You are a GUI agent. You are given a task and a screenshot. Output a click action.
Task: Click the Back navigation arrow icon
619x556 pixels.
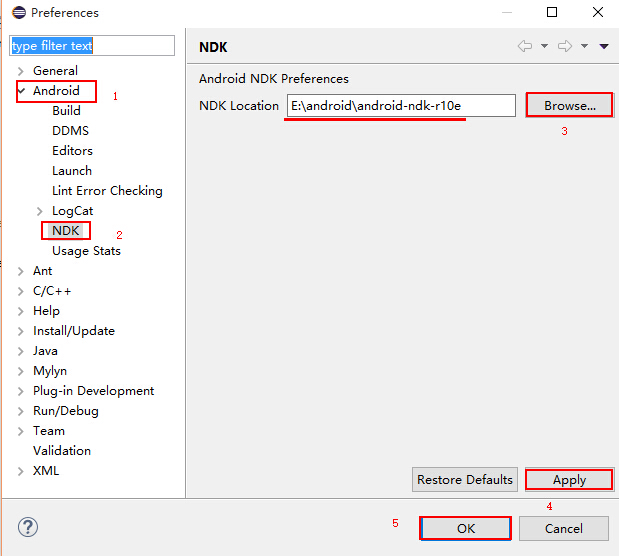[x=525, y=46]
